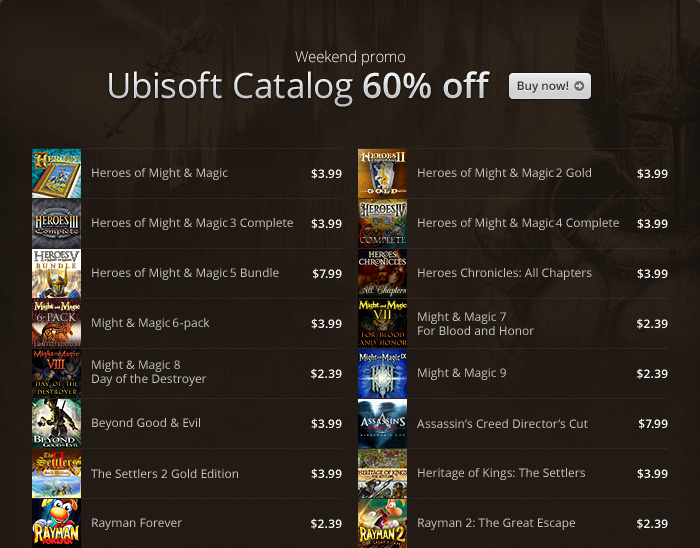
Task: Open Heroes Chronicles All Chapters cover image
Action: tap(383, 274)
